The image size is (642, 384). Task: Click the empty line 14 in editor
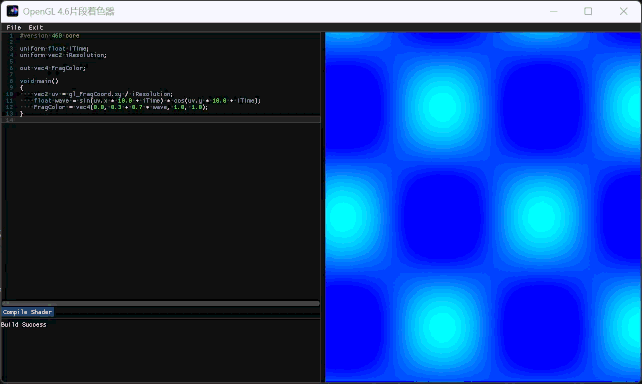tap(161, 120)
